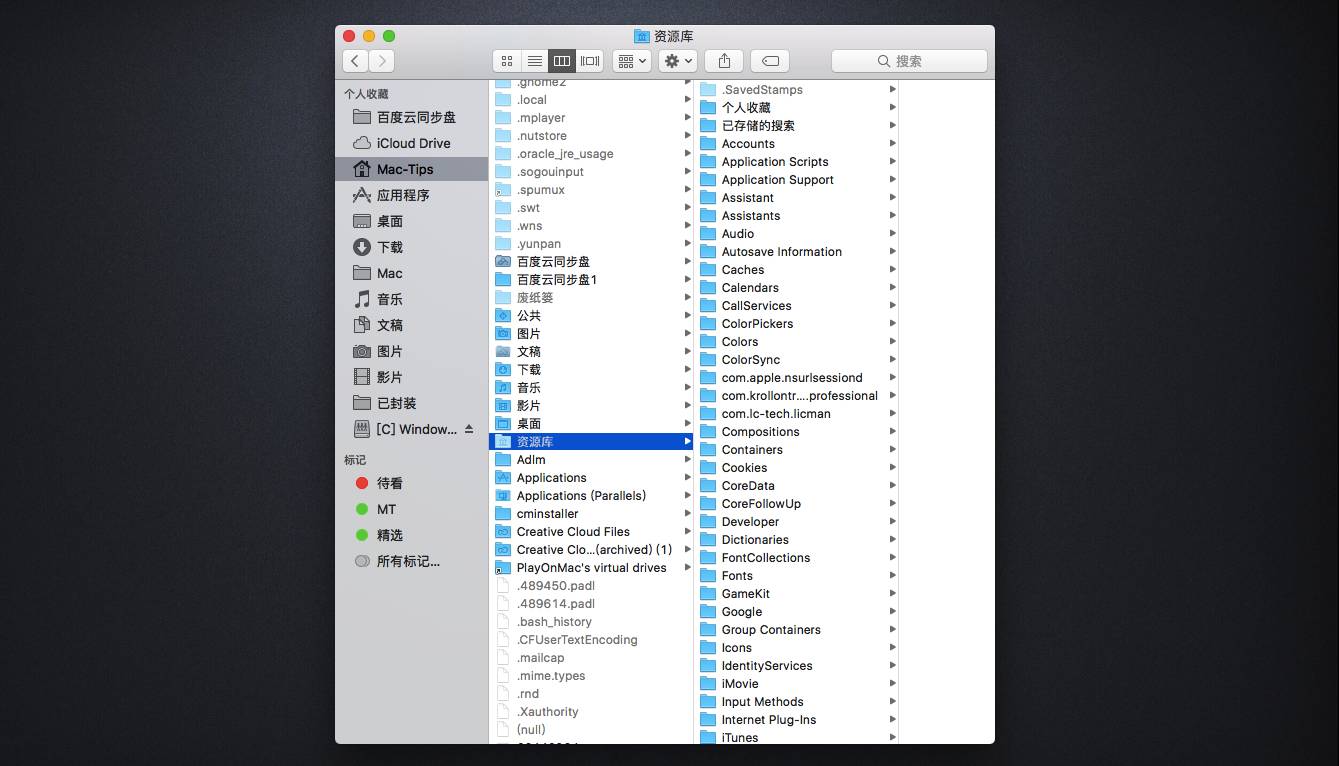Screen dimensions: 1339x766
Task: Expand the Application Support folder arrow
Action: tap(892, 180)
